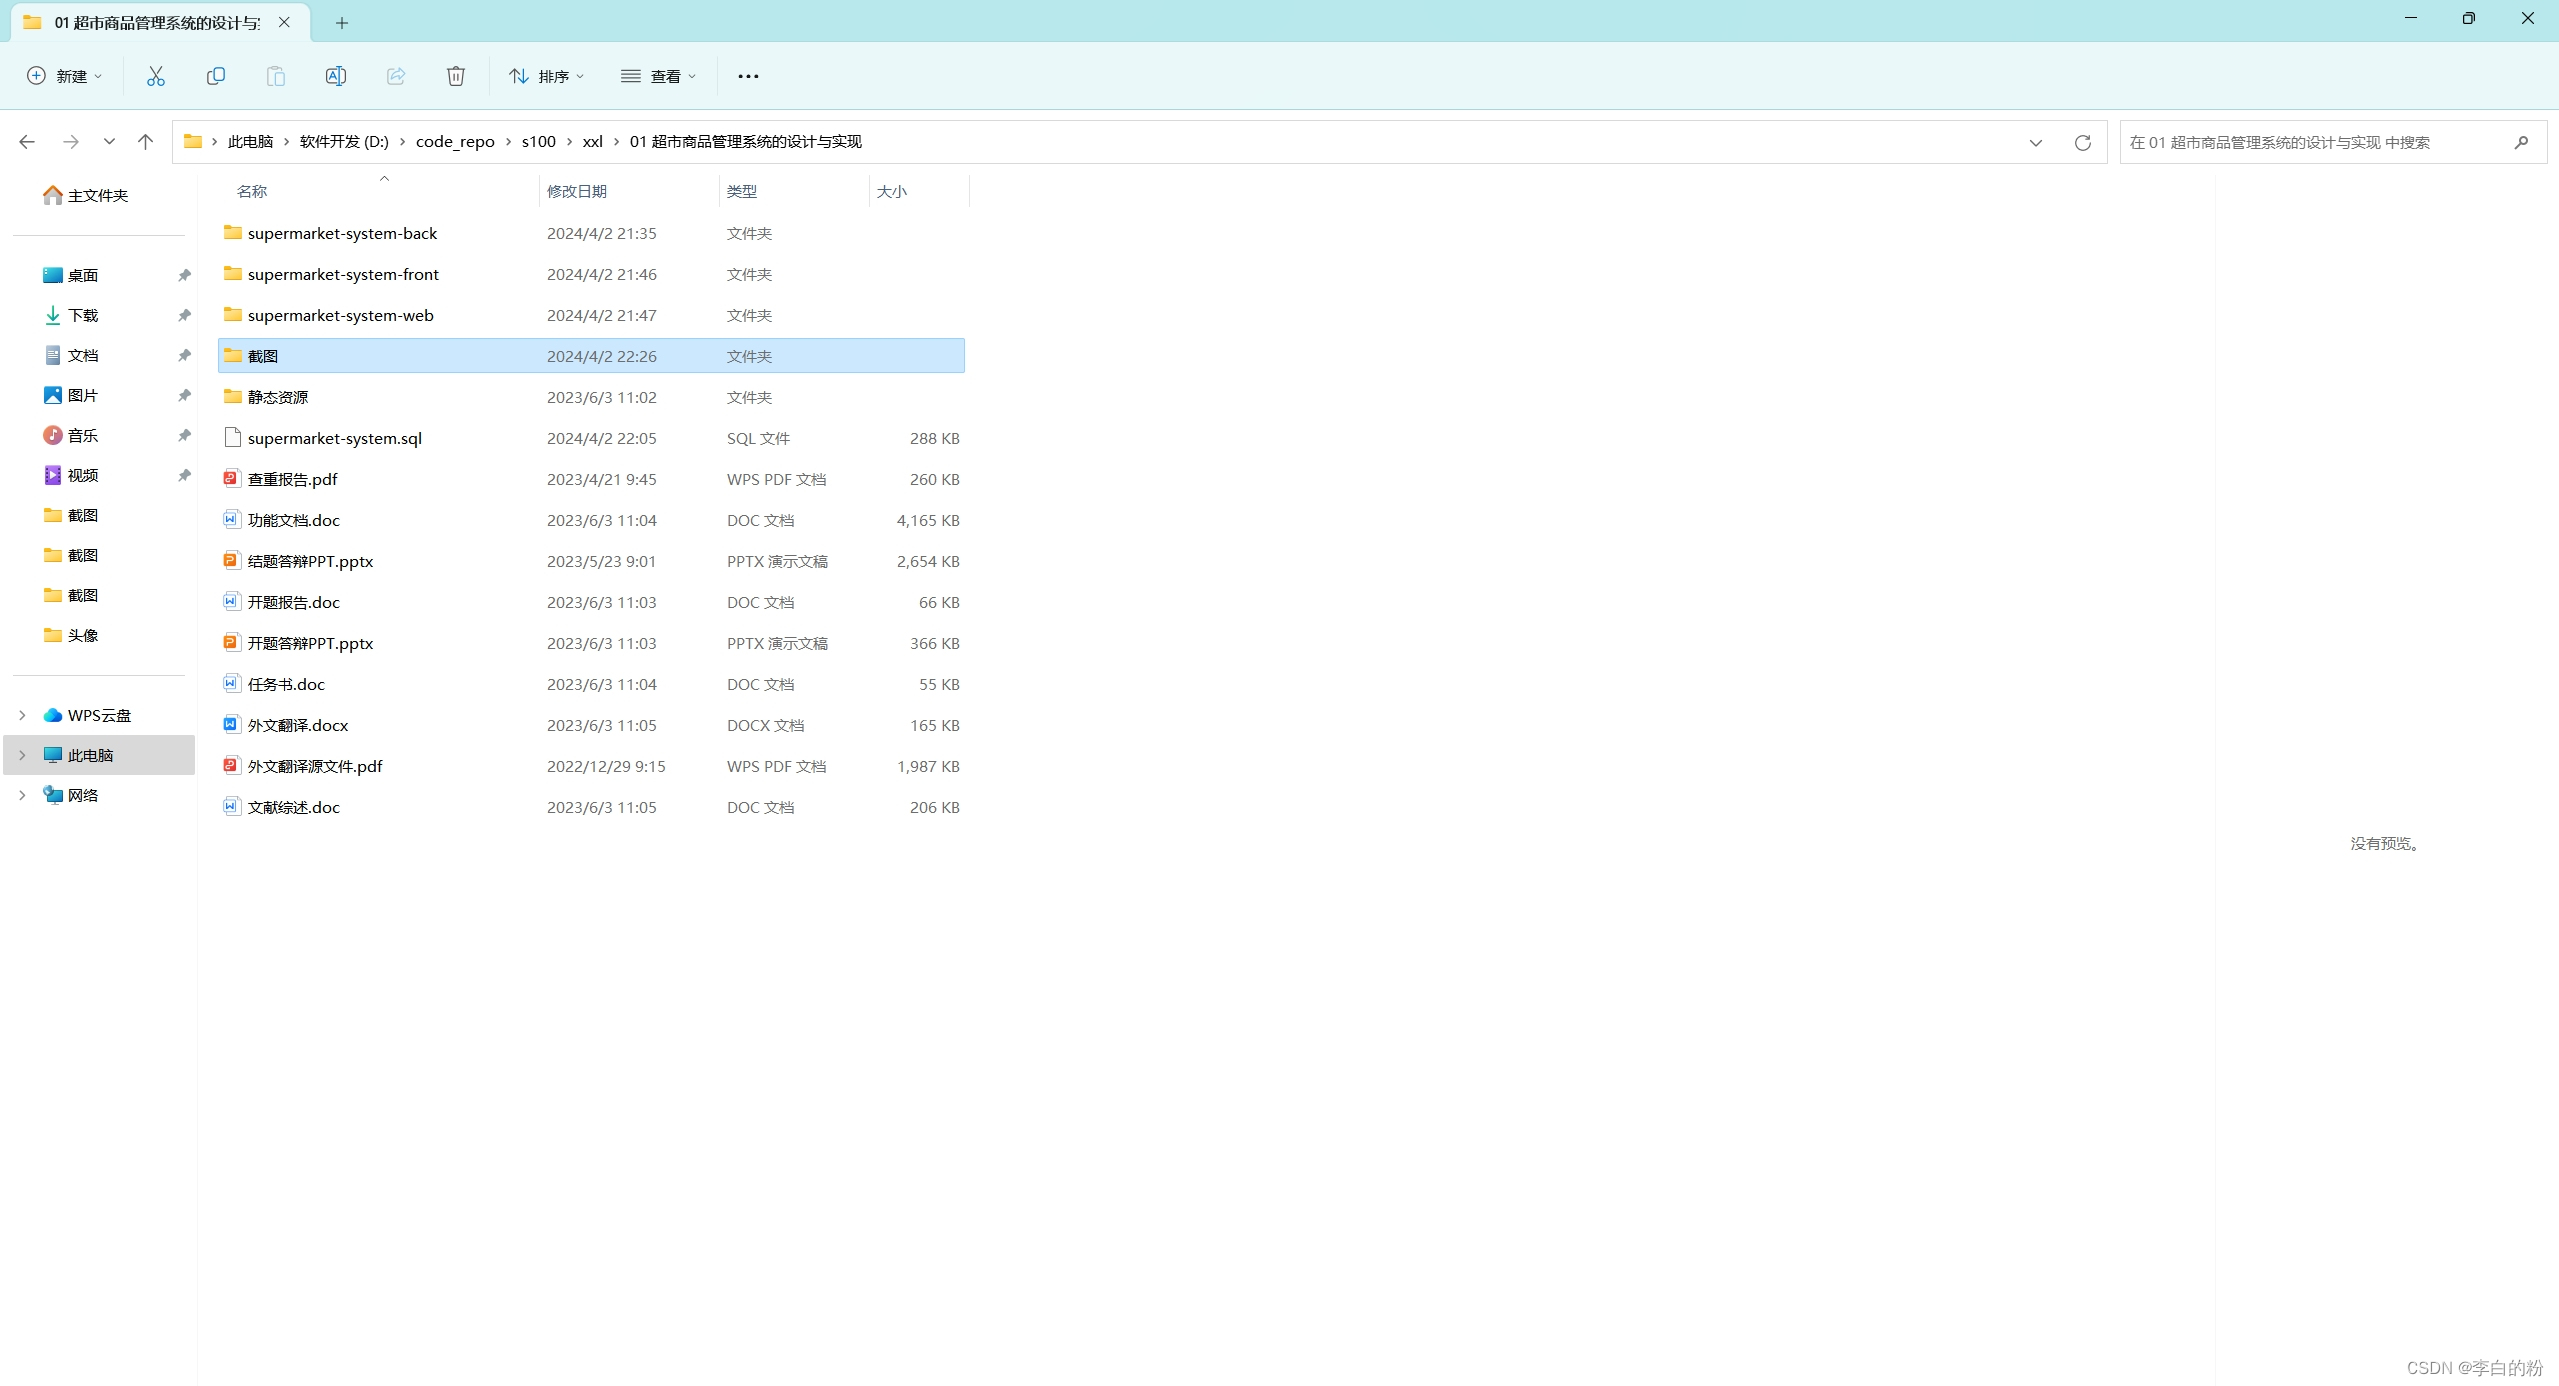Viewport: 2559px width, 1386px height.
Task: Click the supermarket-system.sql file icon
Action: click(232, 438)
